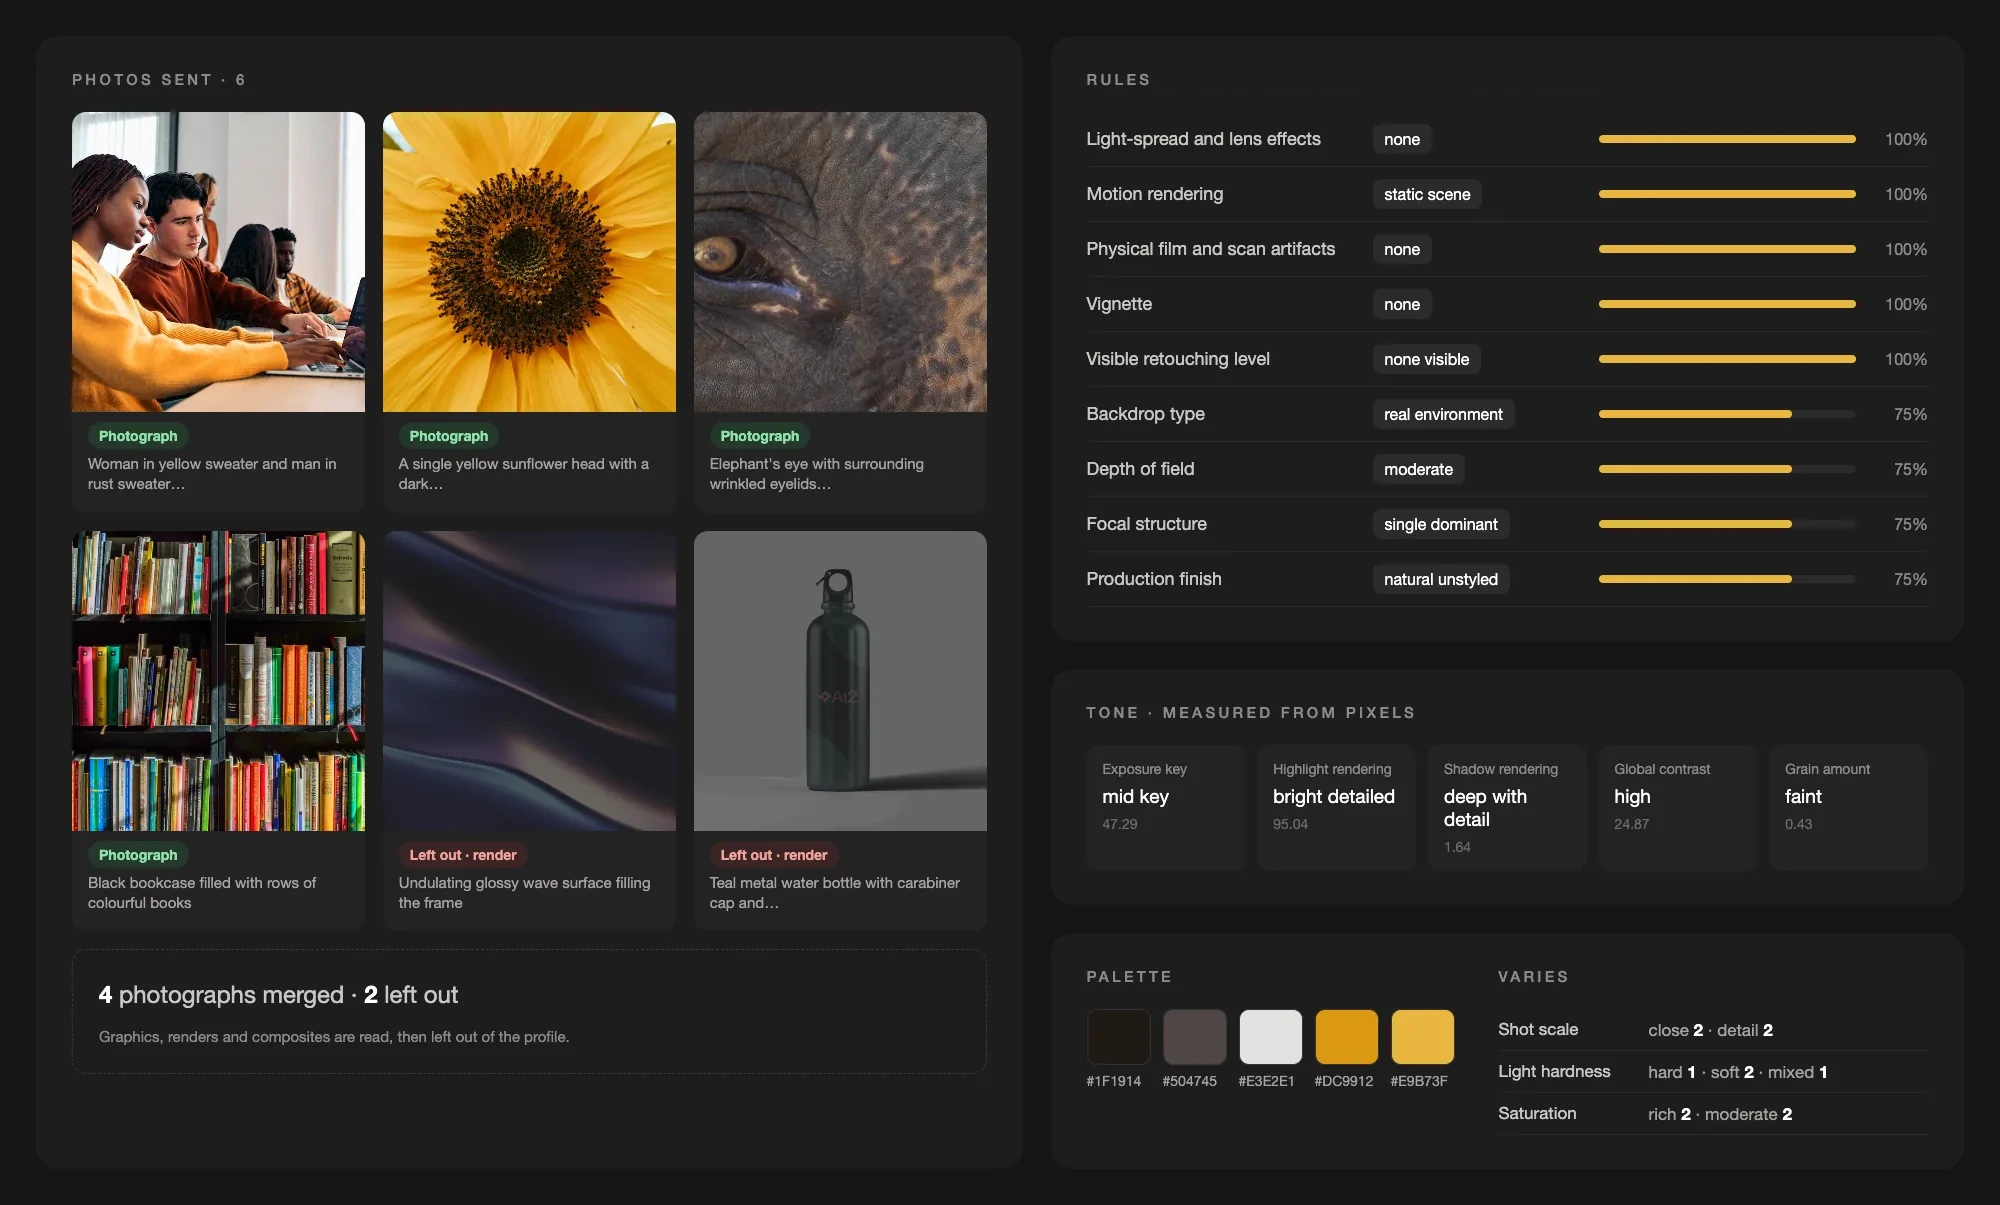Click the 'PHOTOS SENT · 6' heading
This screenshot has height=1205, width=2000.
[158, 80]
